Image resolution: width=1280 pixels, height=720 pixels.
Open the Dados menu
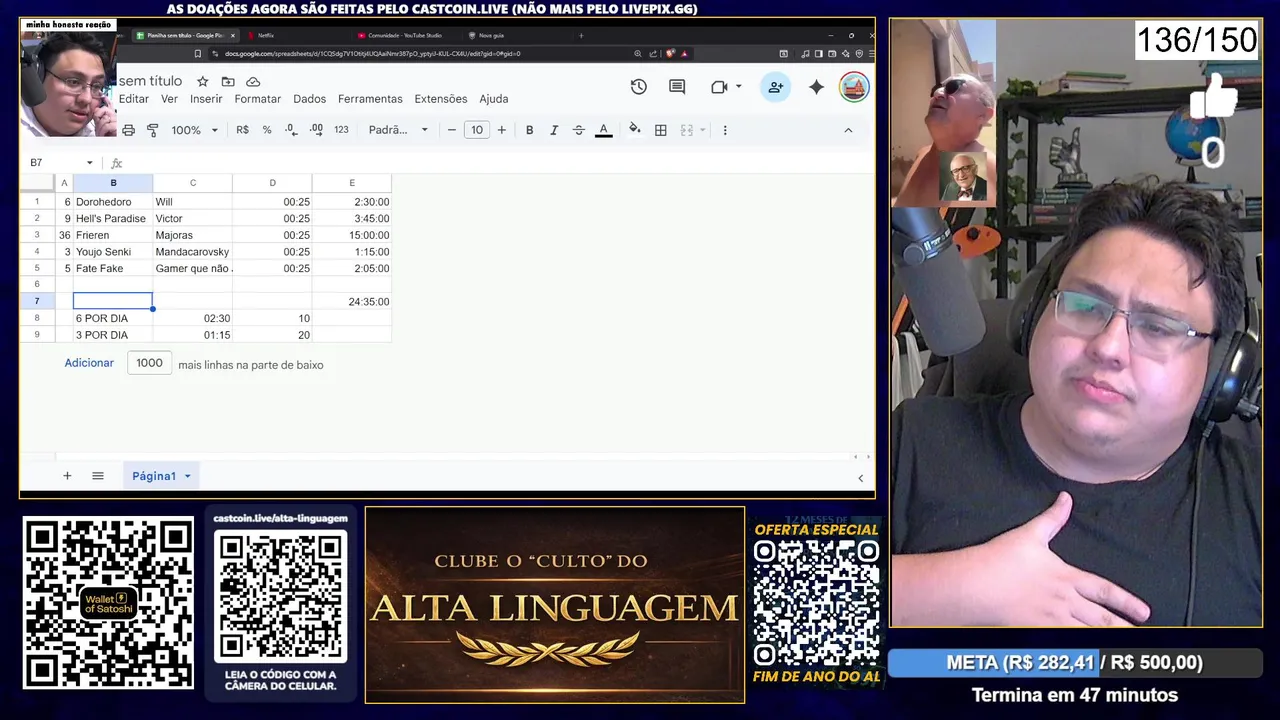(309, 99)
